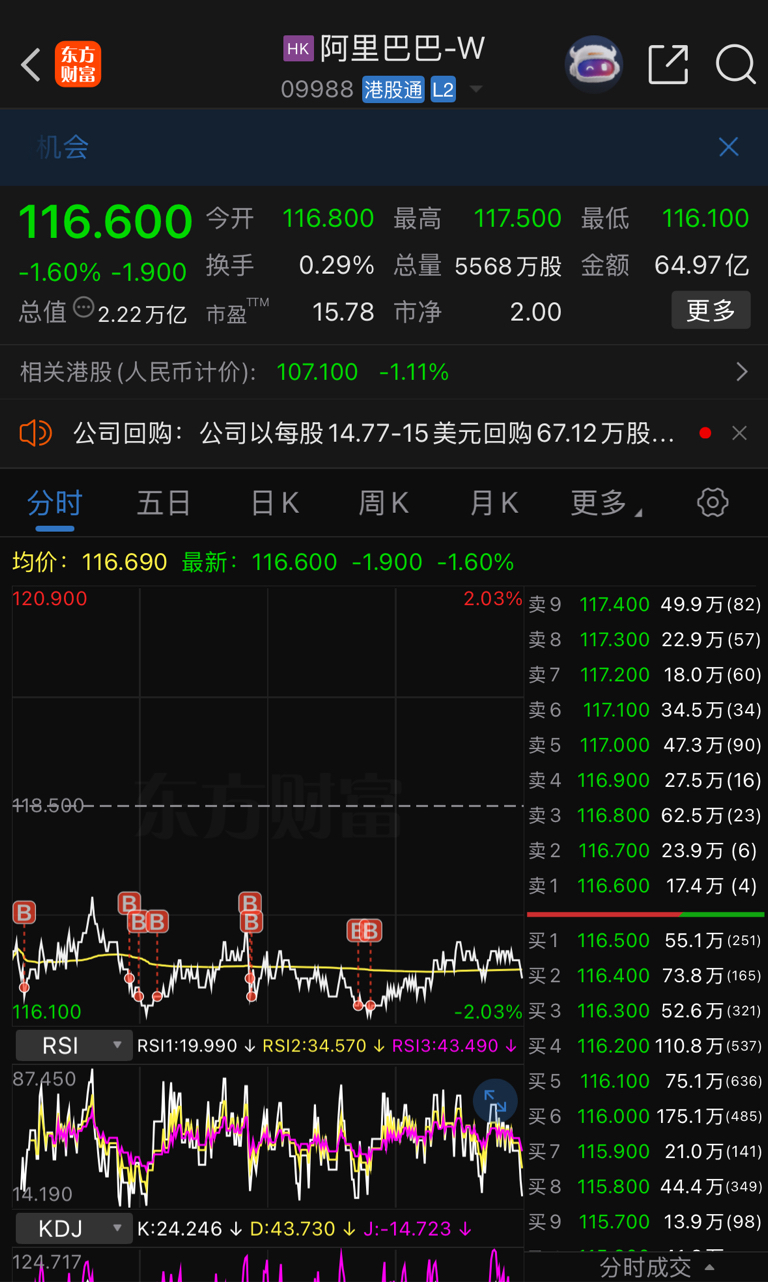769x1282 pixels.
Task: Tap the share/export icon
Action: point(668,65)
